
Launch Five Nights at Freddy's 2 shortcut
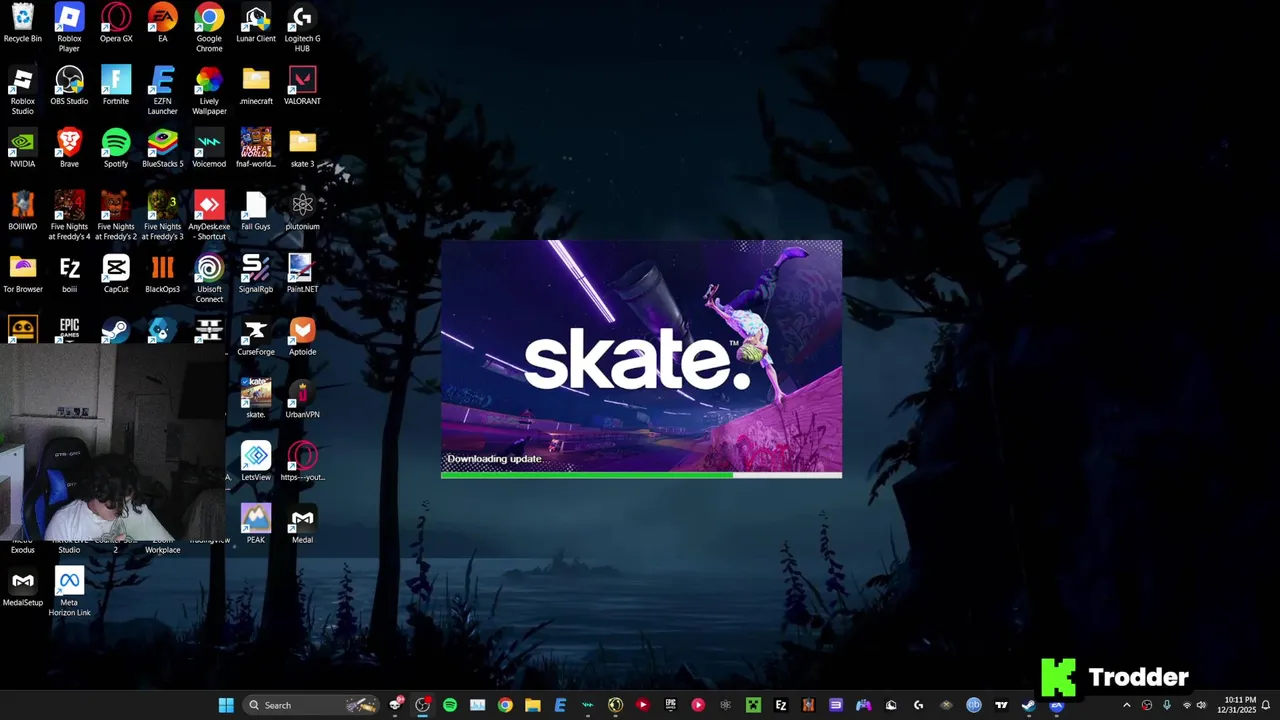click(116, 216)
